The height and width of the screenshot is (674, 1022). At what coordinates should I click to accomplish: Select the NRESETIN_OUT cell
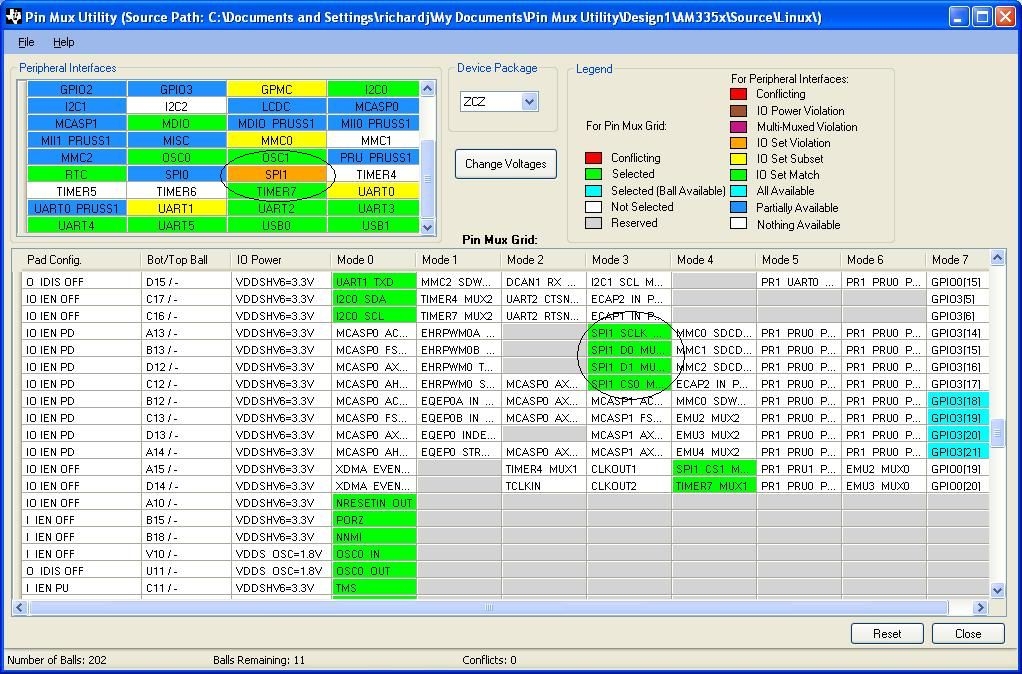click(x=373, y=503)
